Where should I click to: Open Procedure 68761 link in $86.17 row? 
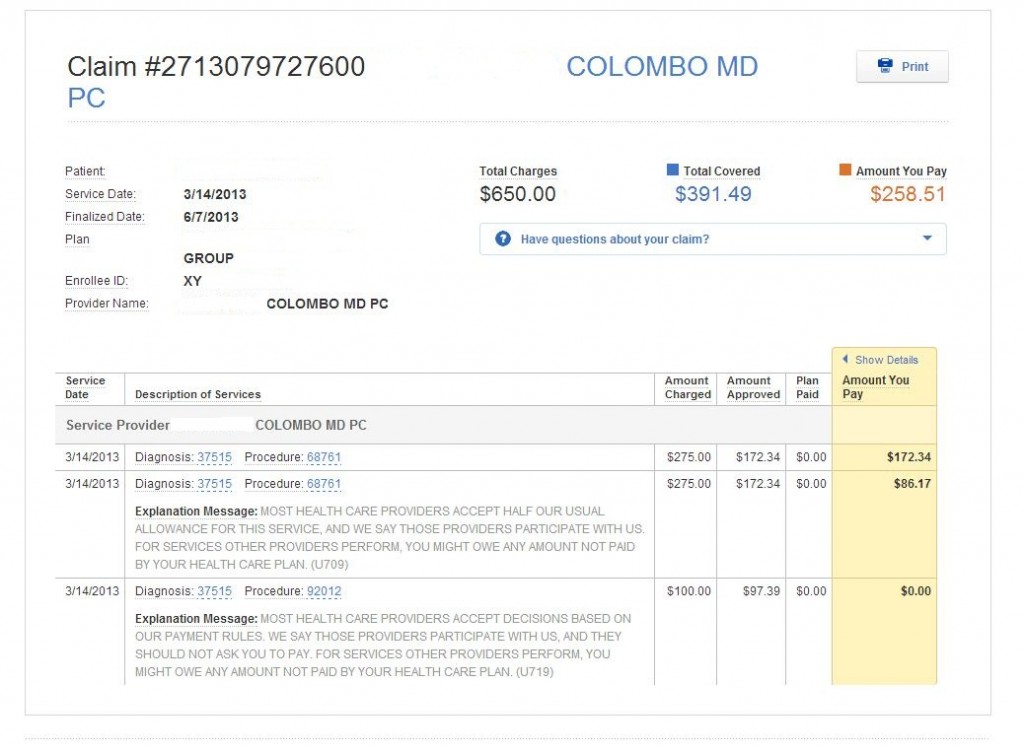(324, 485)
